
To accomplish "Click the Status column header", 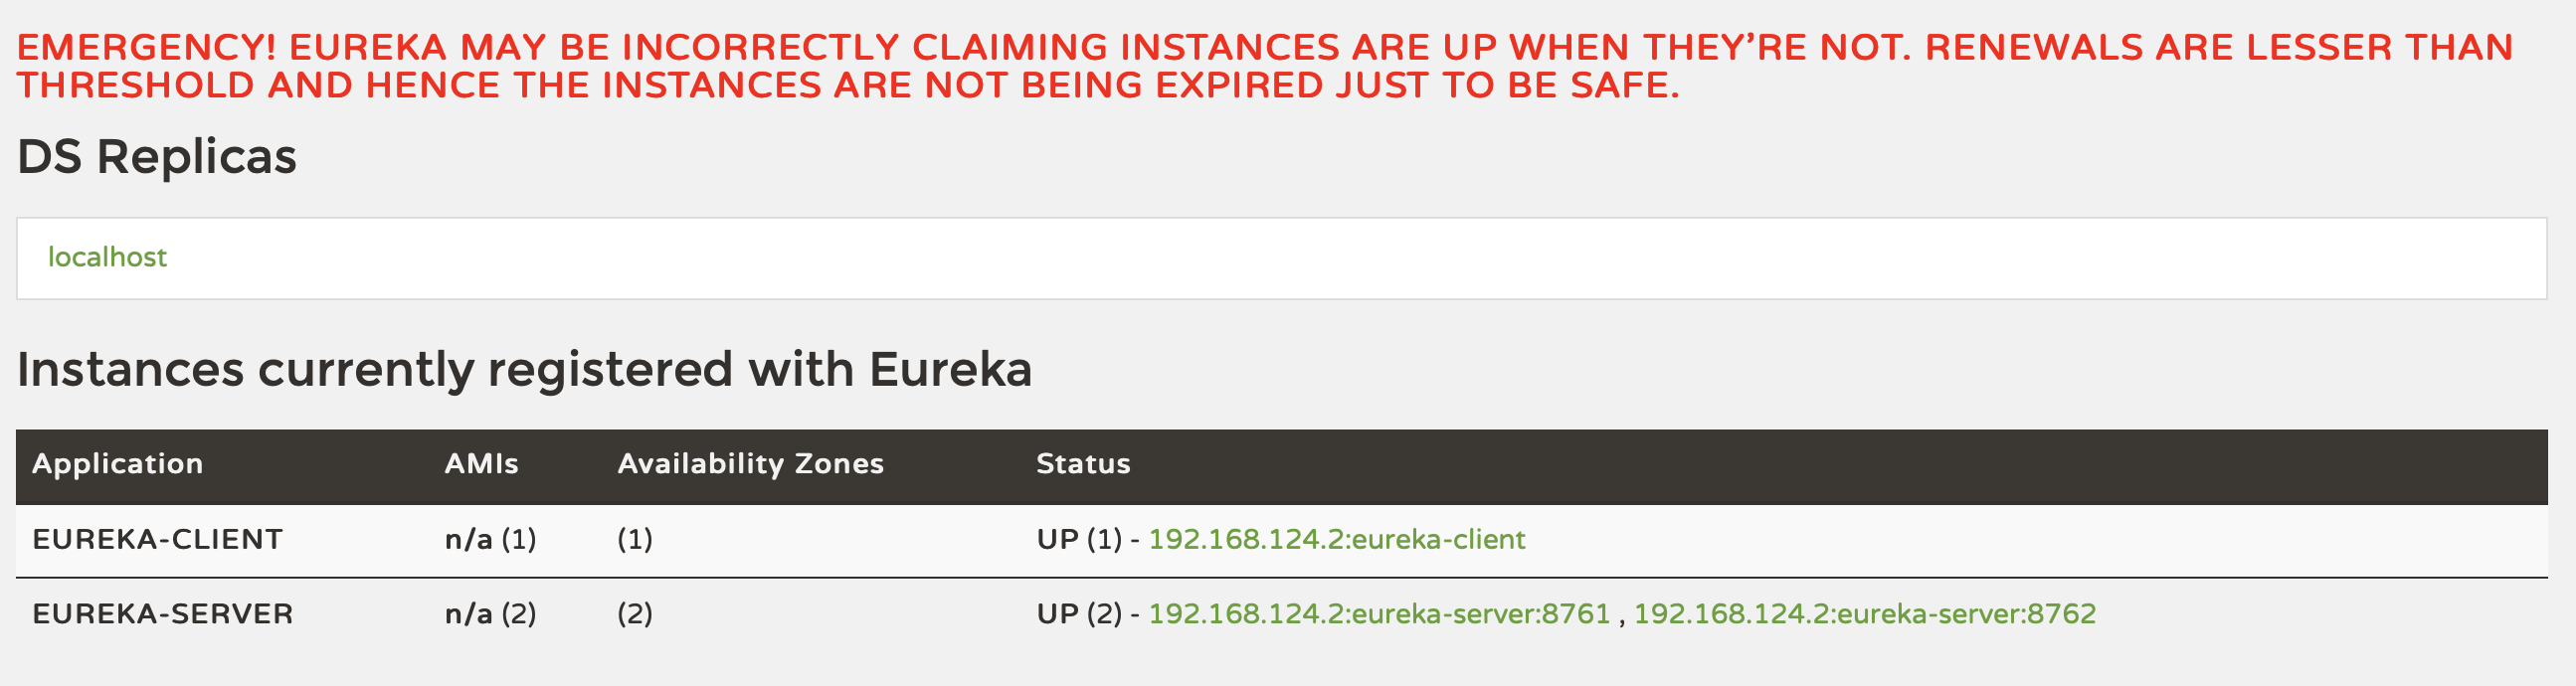I will coord(1083,464).
